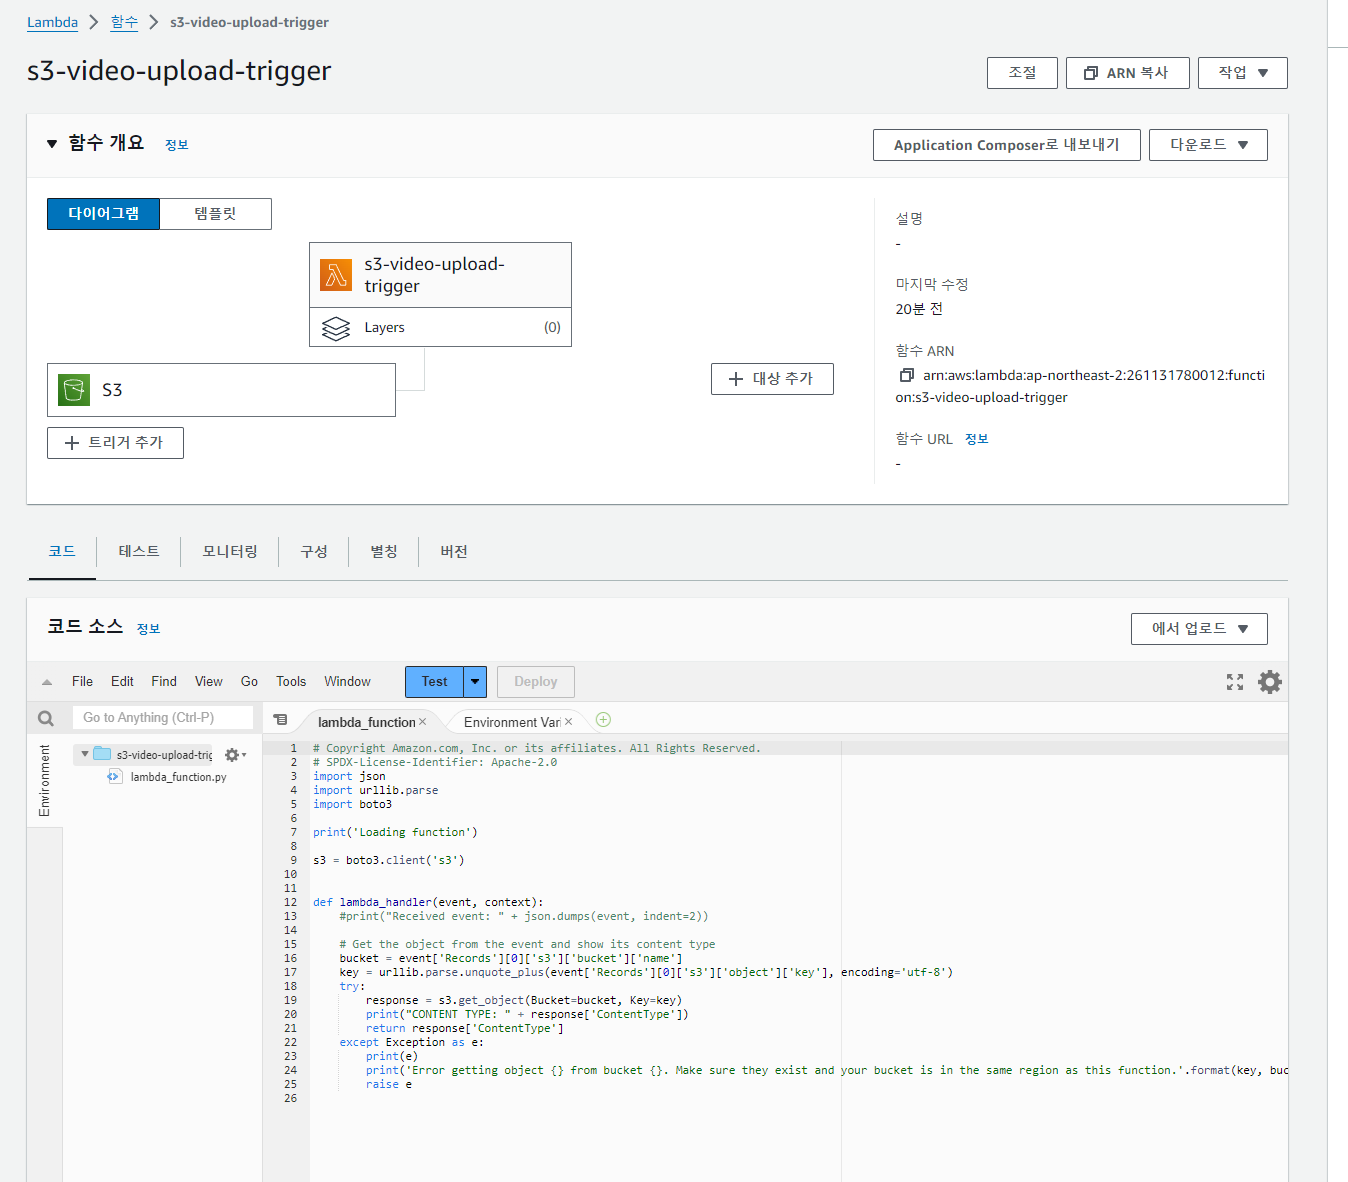Screen dimensions: 1348x1182
Task: Click the s3-video-upload-trigger folder icon
Action: [x=102, y=754]
